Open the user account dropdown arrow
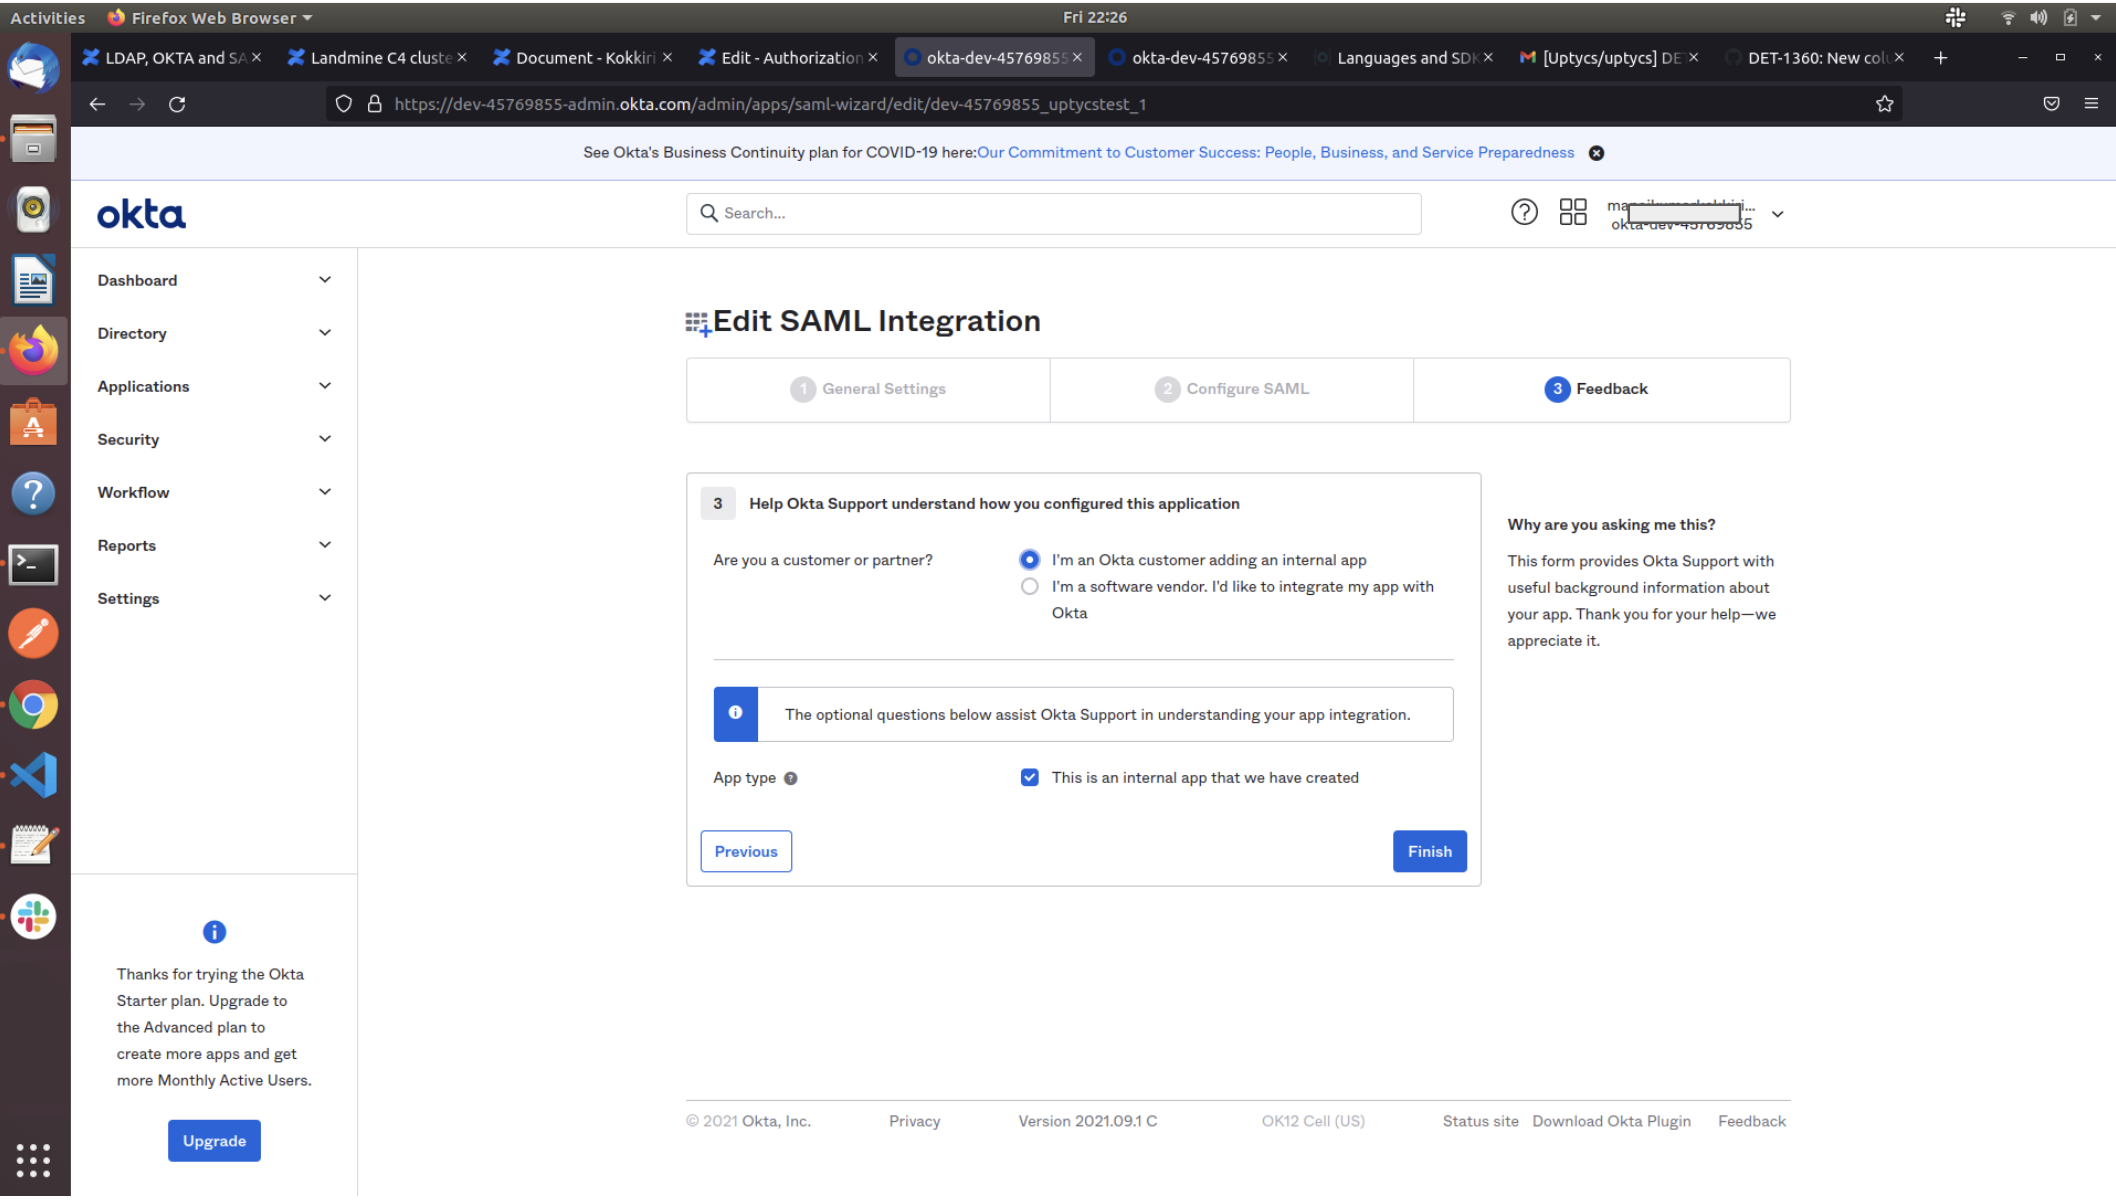This screenshot has width=2116, height=1204. click(1778, 214)
